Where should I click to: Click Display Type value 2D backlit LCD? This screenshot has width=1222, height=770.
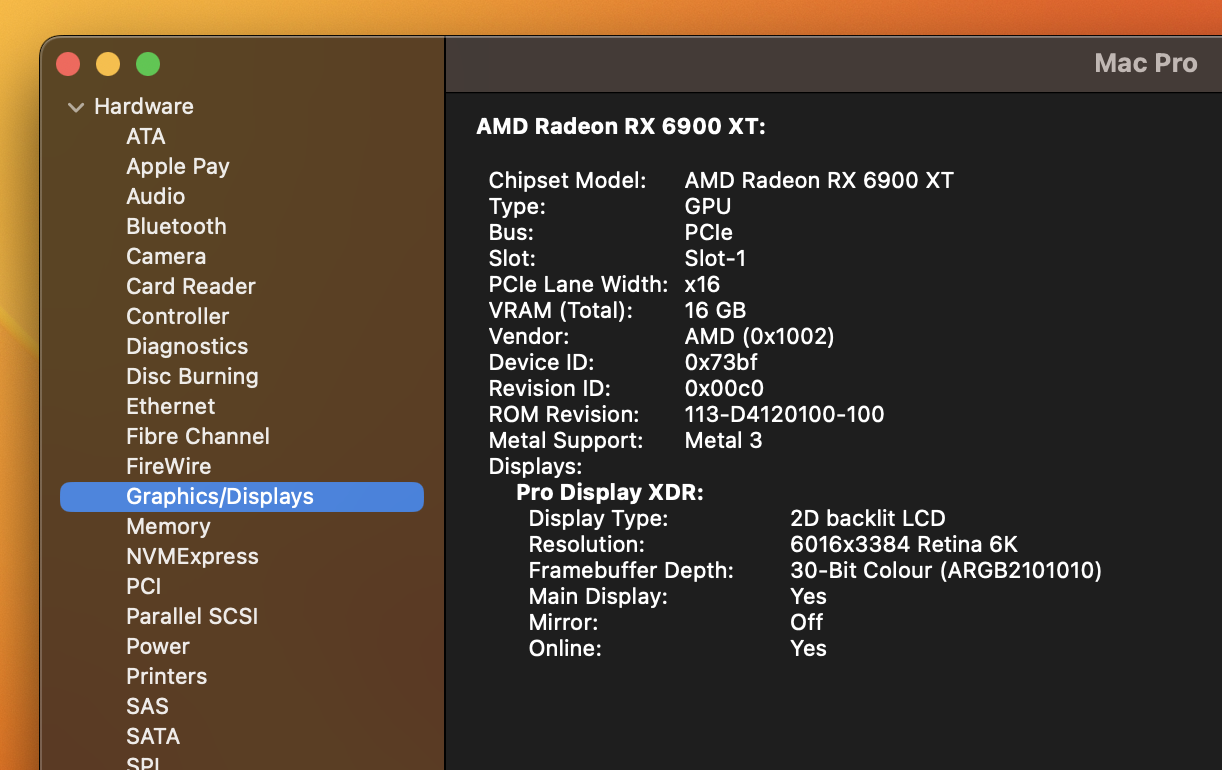[868, 518]
